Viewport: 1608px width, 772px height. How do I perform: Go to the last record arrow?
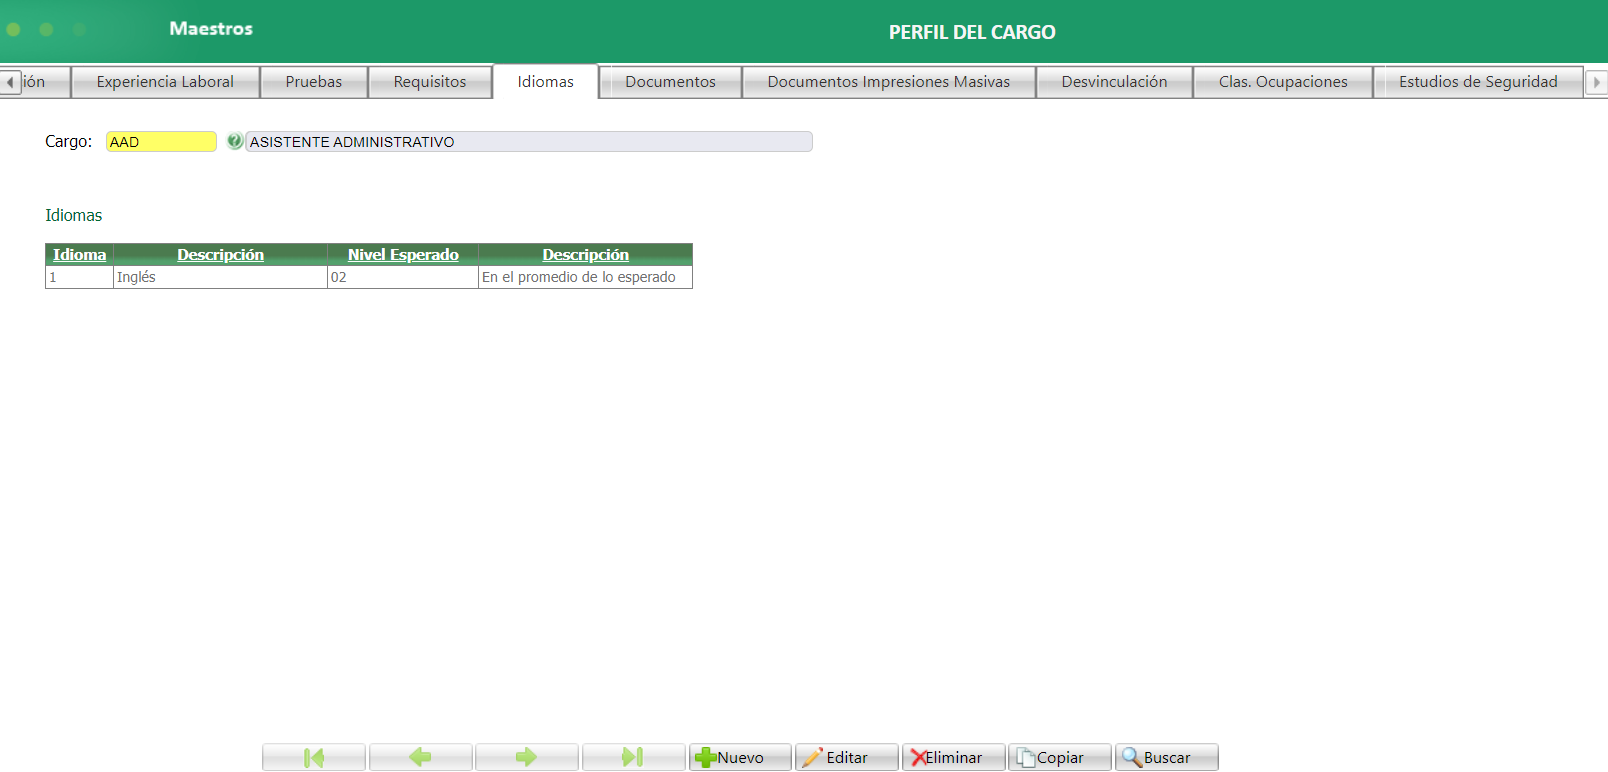(x=633, y=757)
